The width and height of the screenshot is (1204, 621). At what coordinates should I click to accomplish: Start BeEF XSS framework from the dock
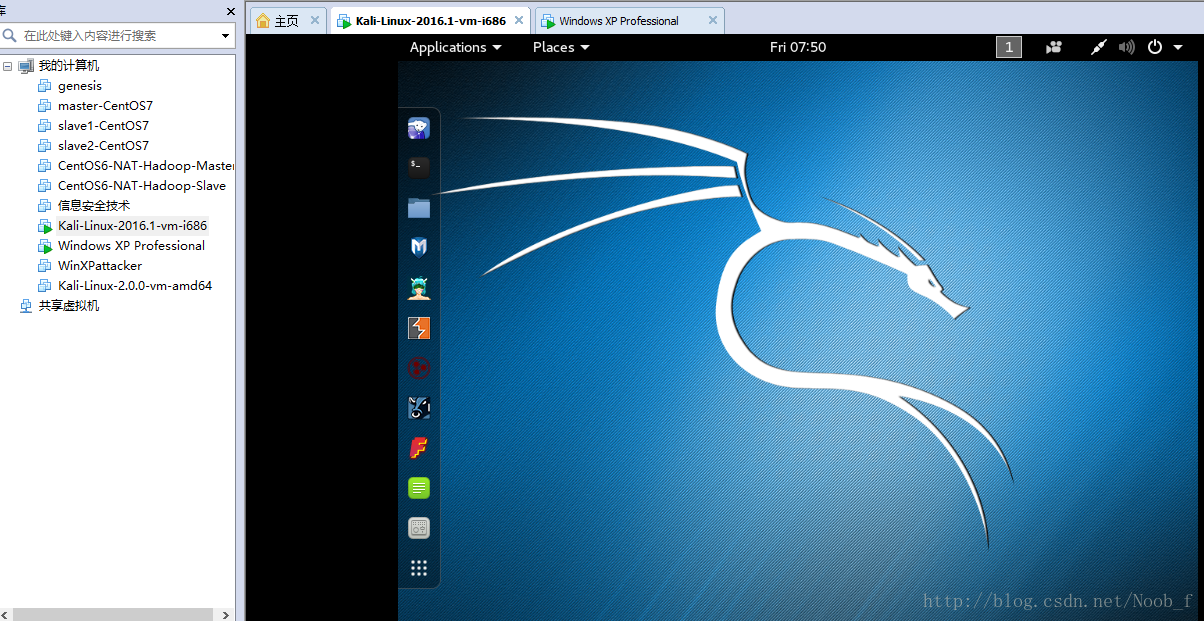click(x=419, y=408)
